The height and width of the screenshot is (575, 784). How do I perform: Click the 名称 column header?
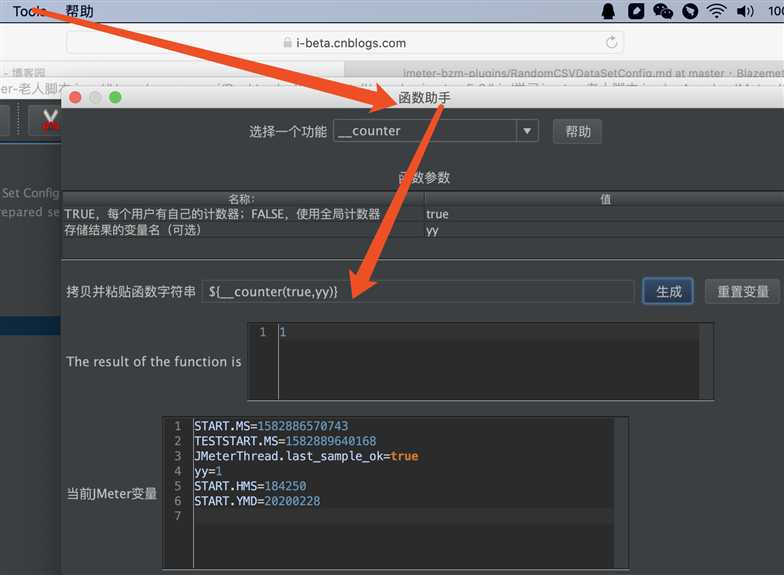click(243, 199)
